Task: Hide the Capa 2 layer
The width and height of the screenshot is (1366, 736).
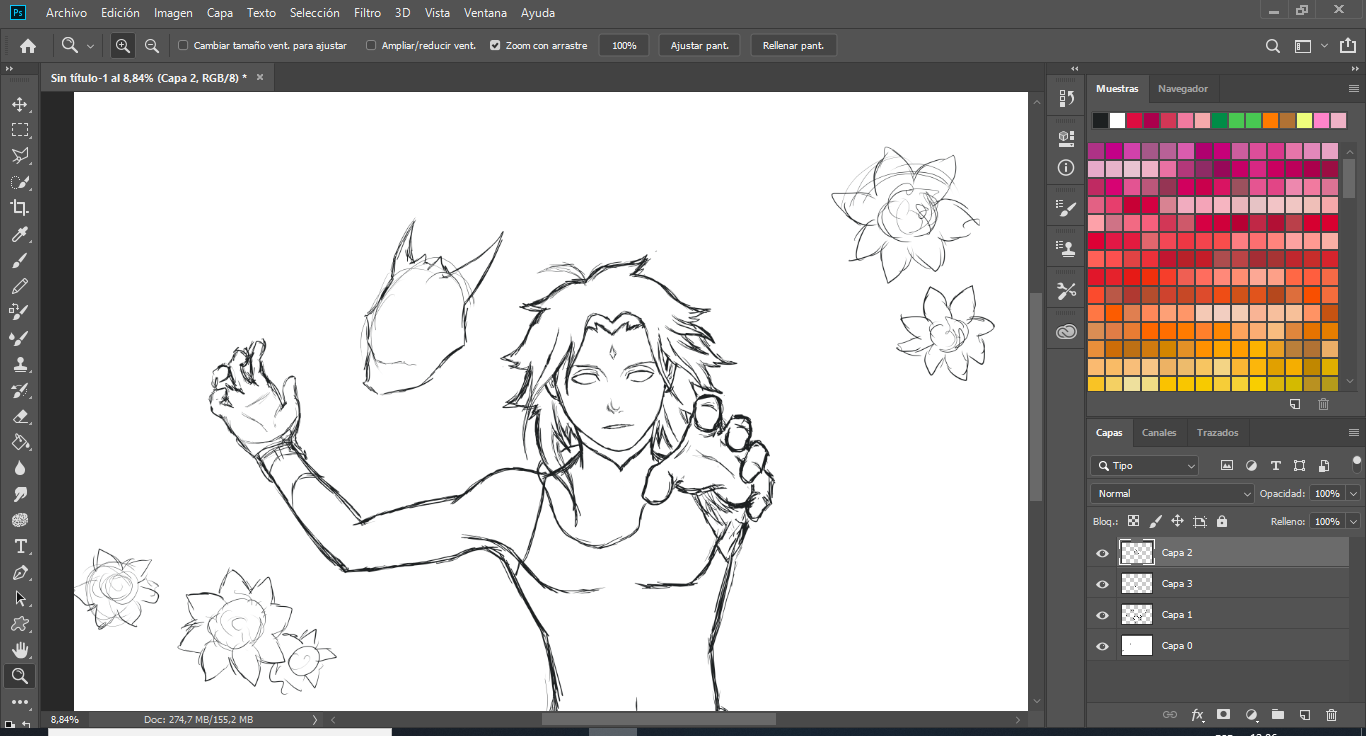Action: pyautogui.click(x=1102, y=553)
